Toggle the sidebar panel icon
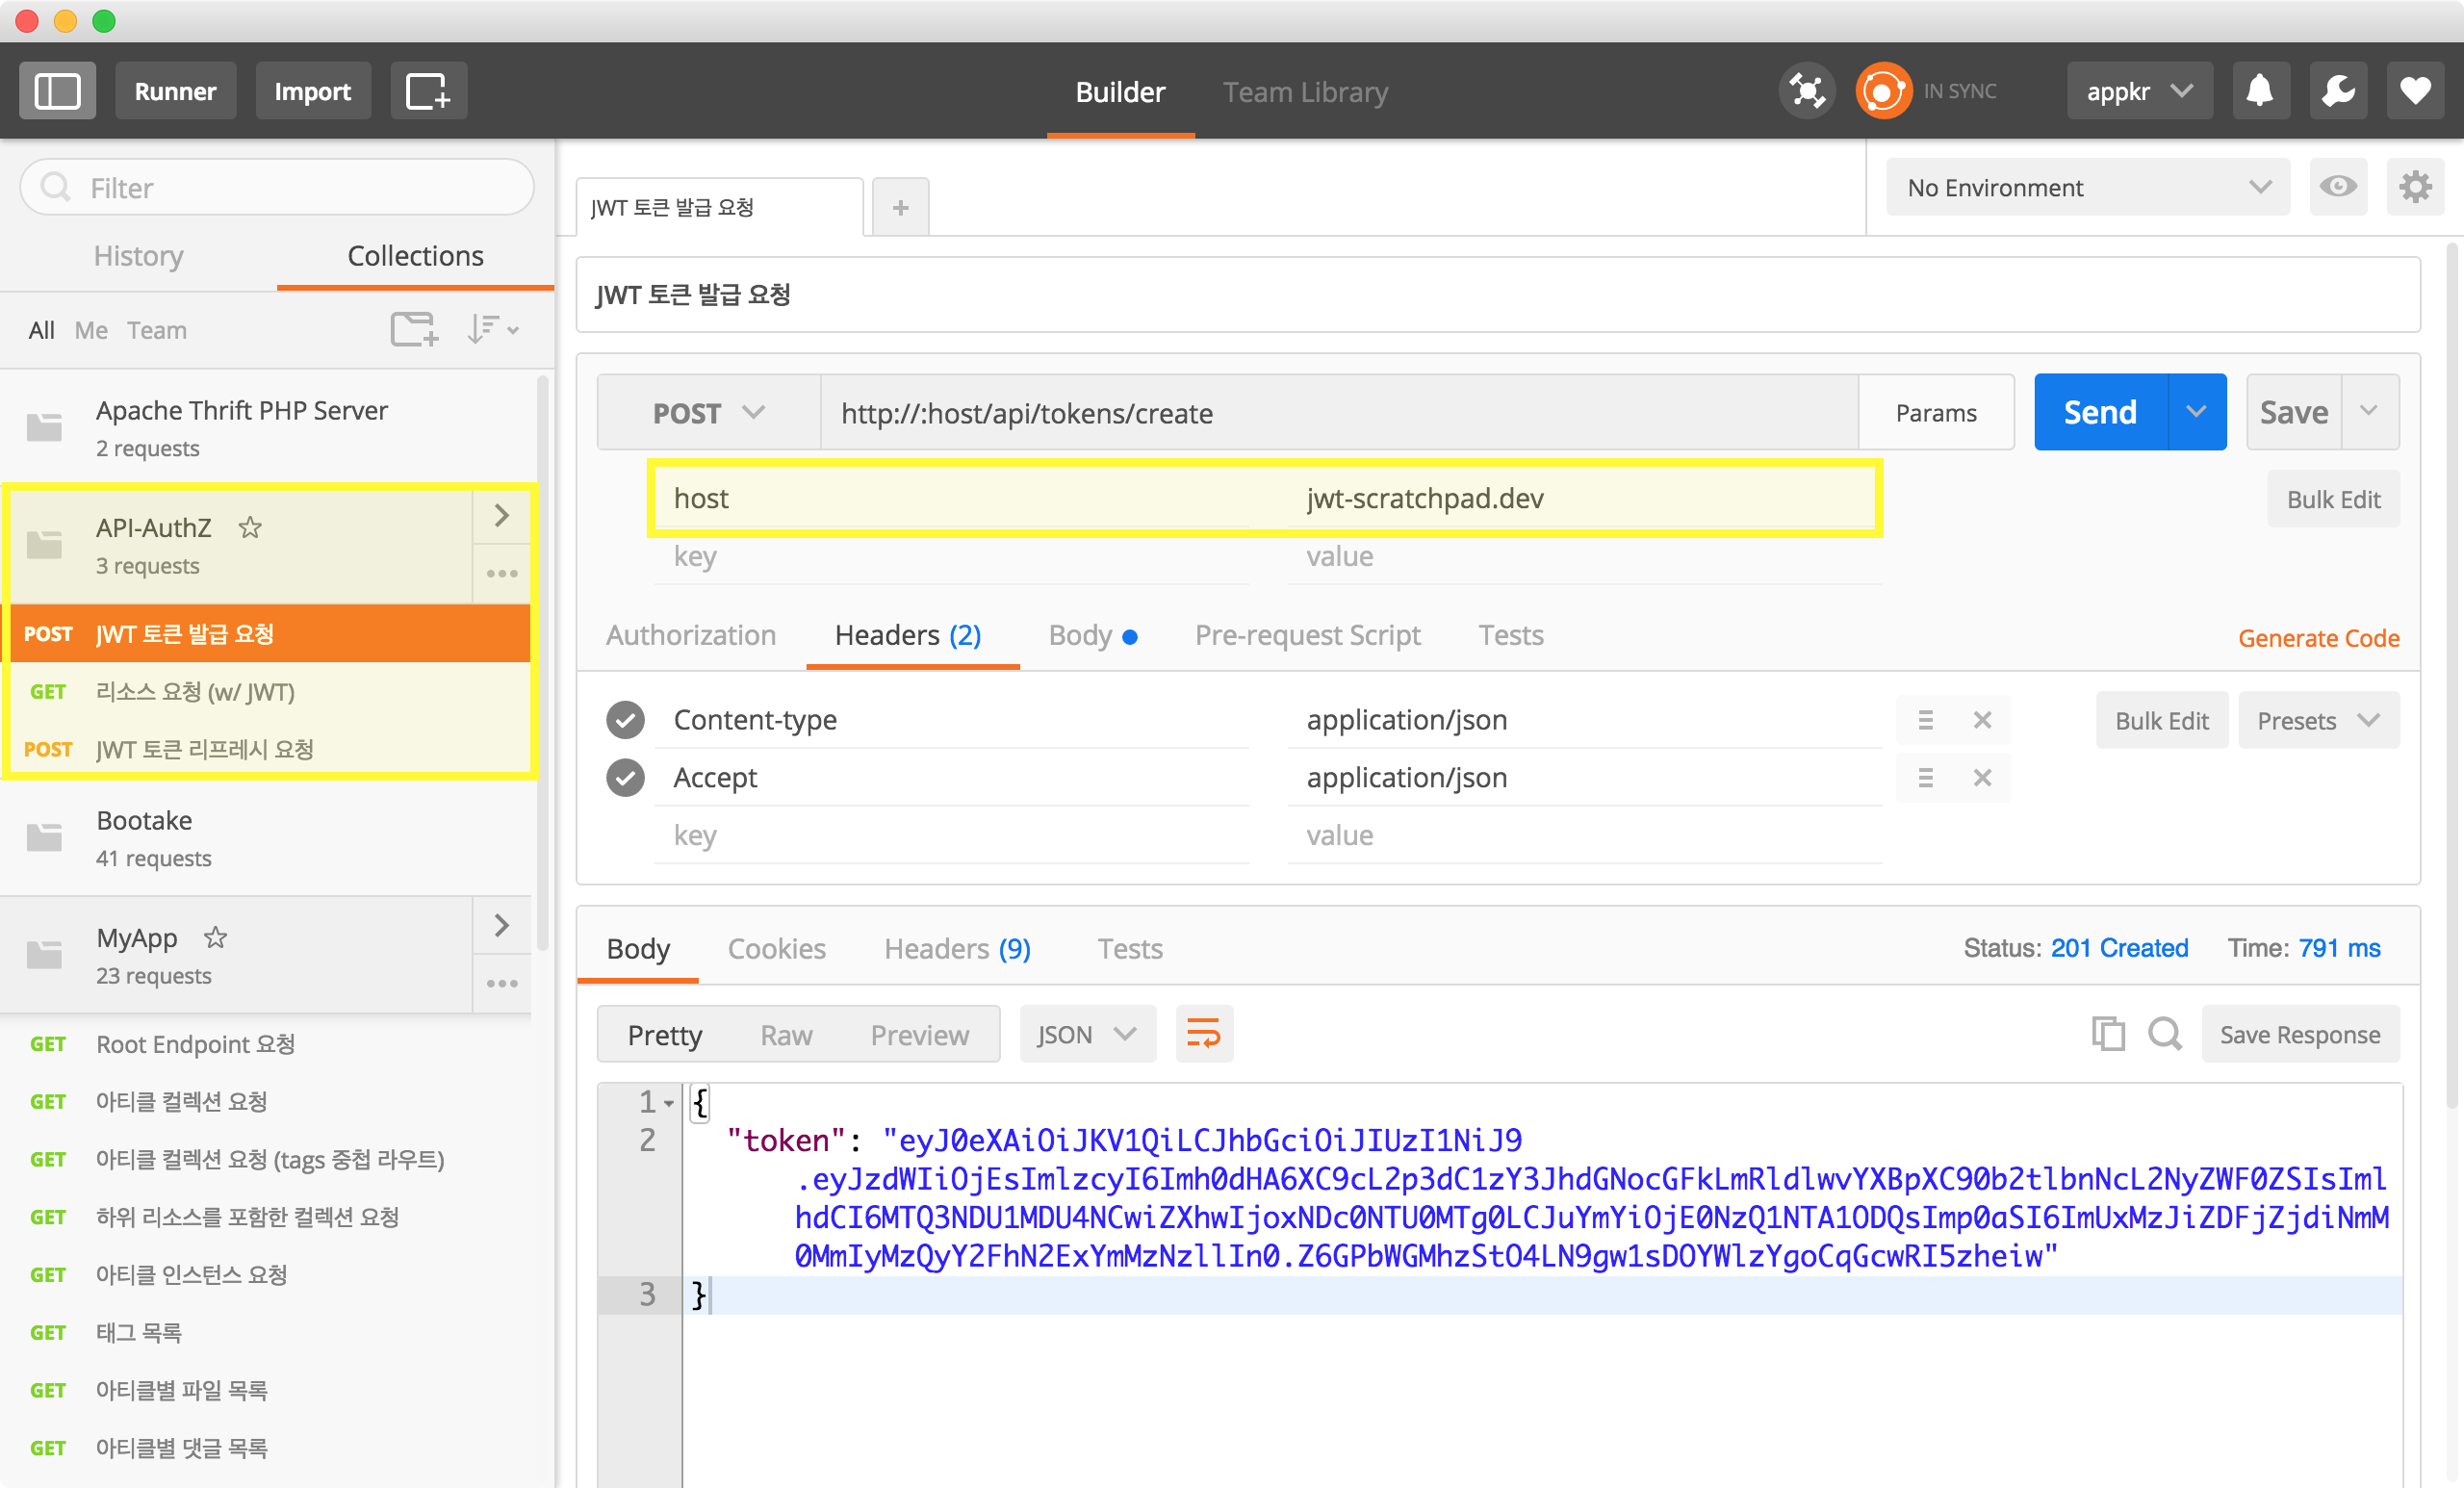 tap(57, 91)
